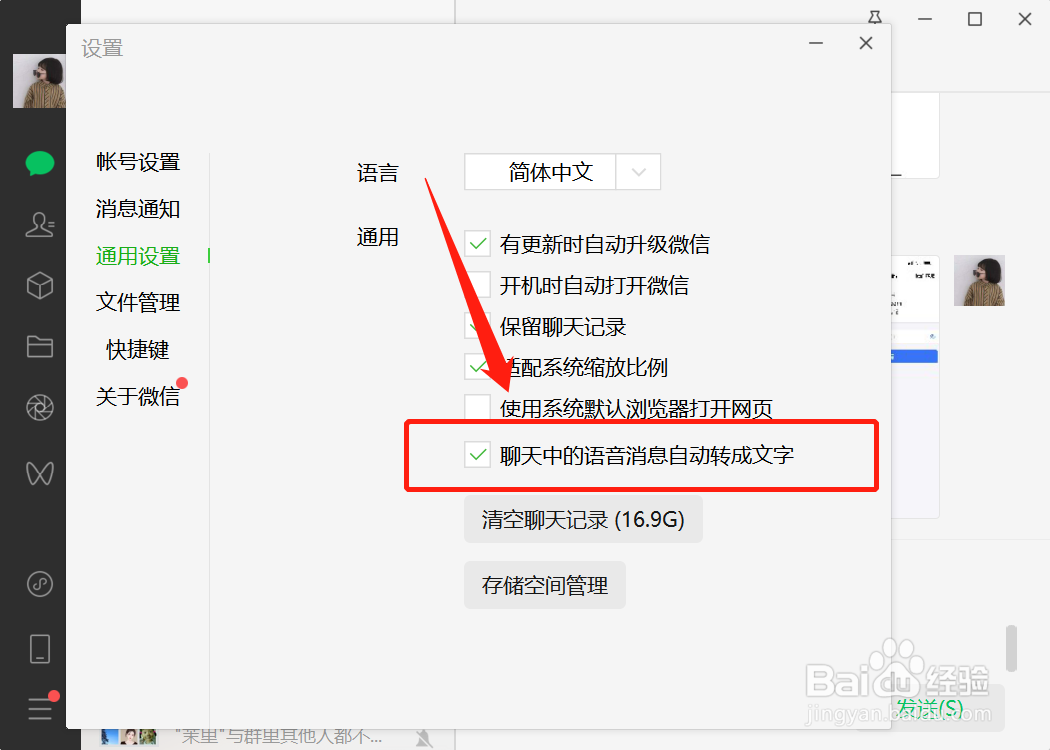
Task: Open the screenshot image message in the chat
Action: coord(915,386)
